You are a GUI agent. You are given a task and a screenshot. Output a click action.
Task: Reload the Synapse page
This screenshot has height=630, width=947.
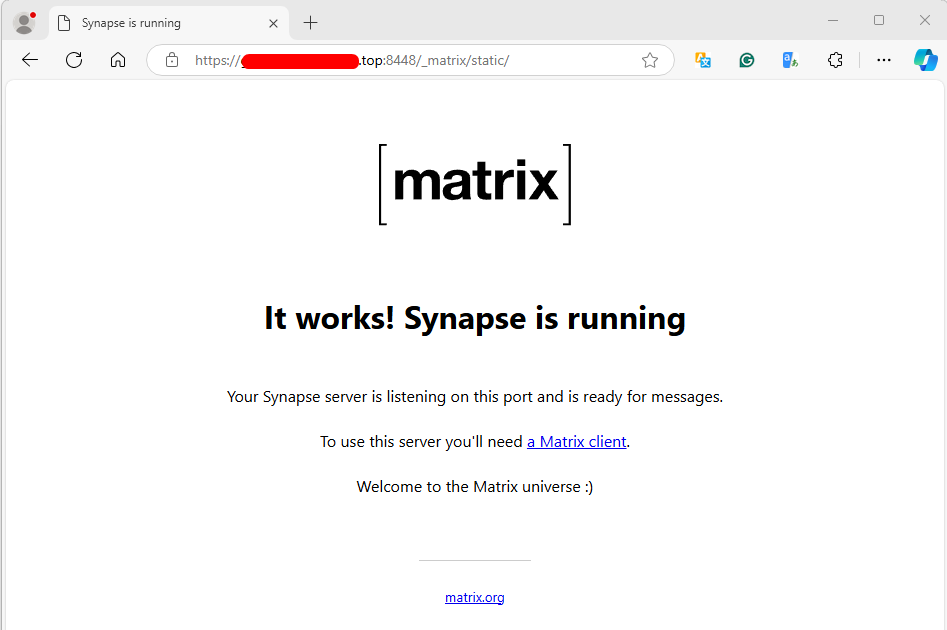pos(74,60)
